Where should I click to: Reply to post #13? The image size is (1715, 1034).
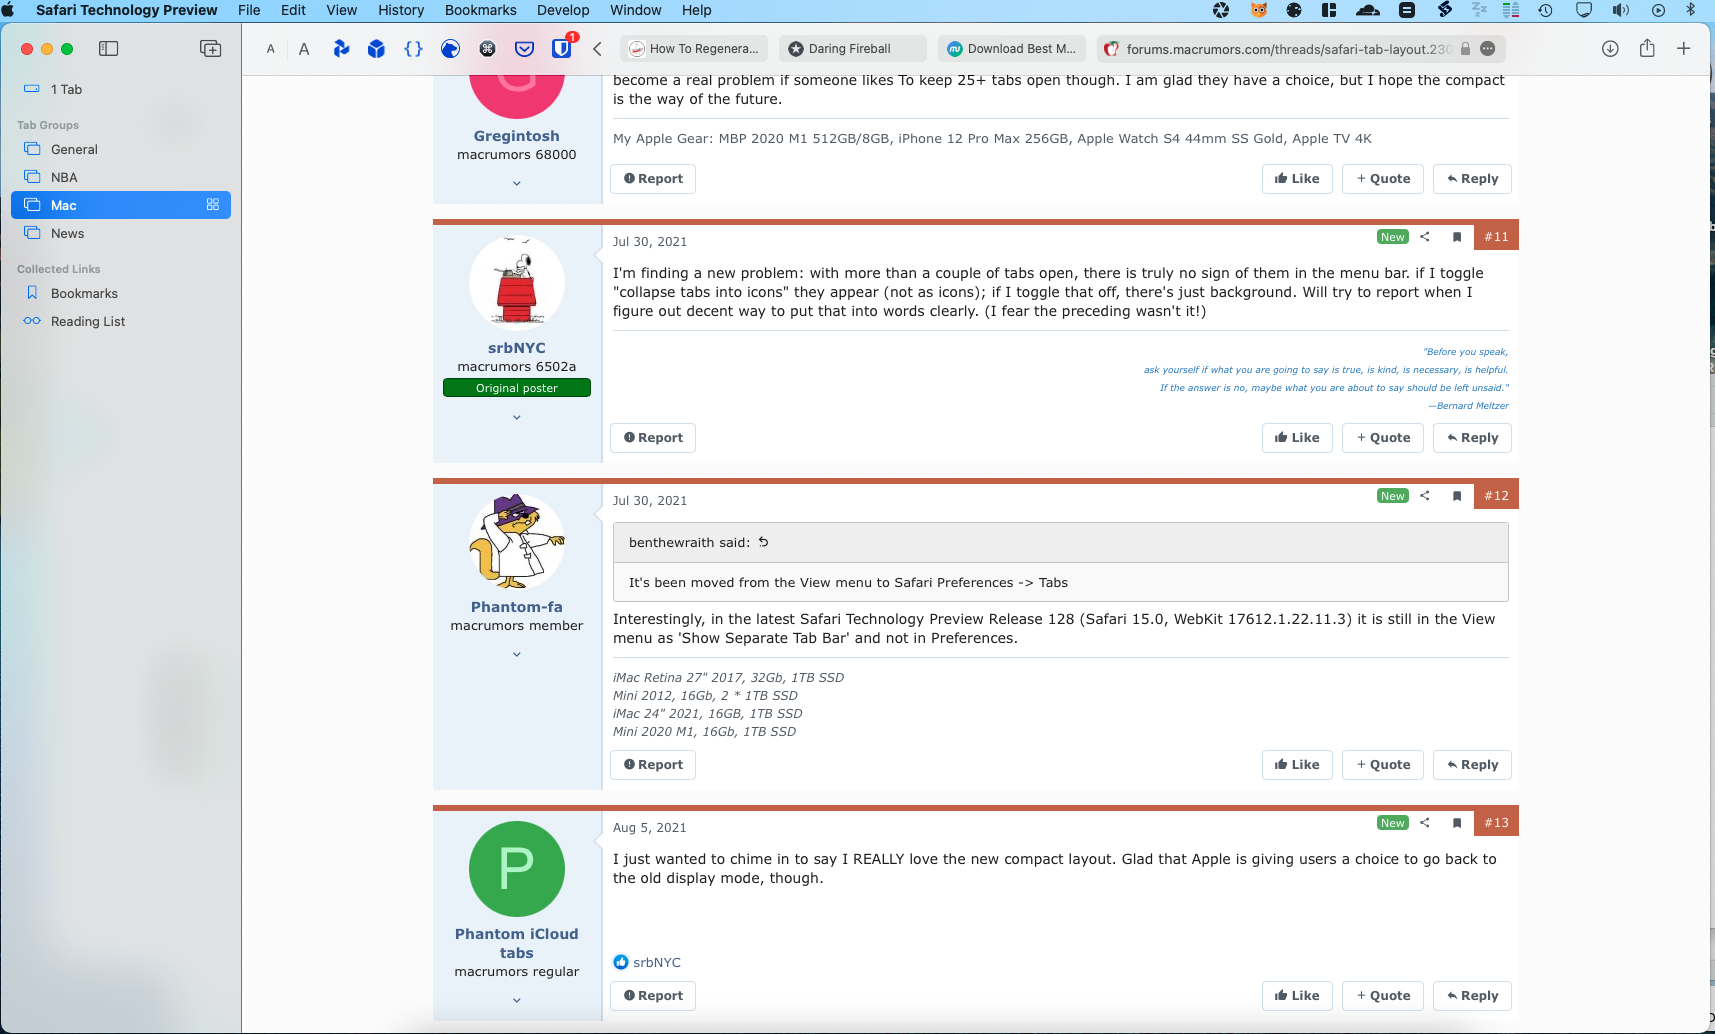coord(1472,996)
